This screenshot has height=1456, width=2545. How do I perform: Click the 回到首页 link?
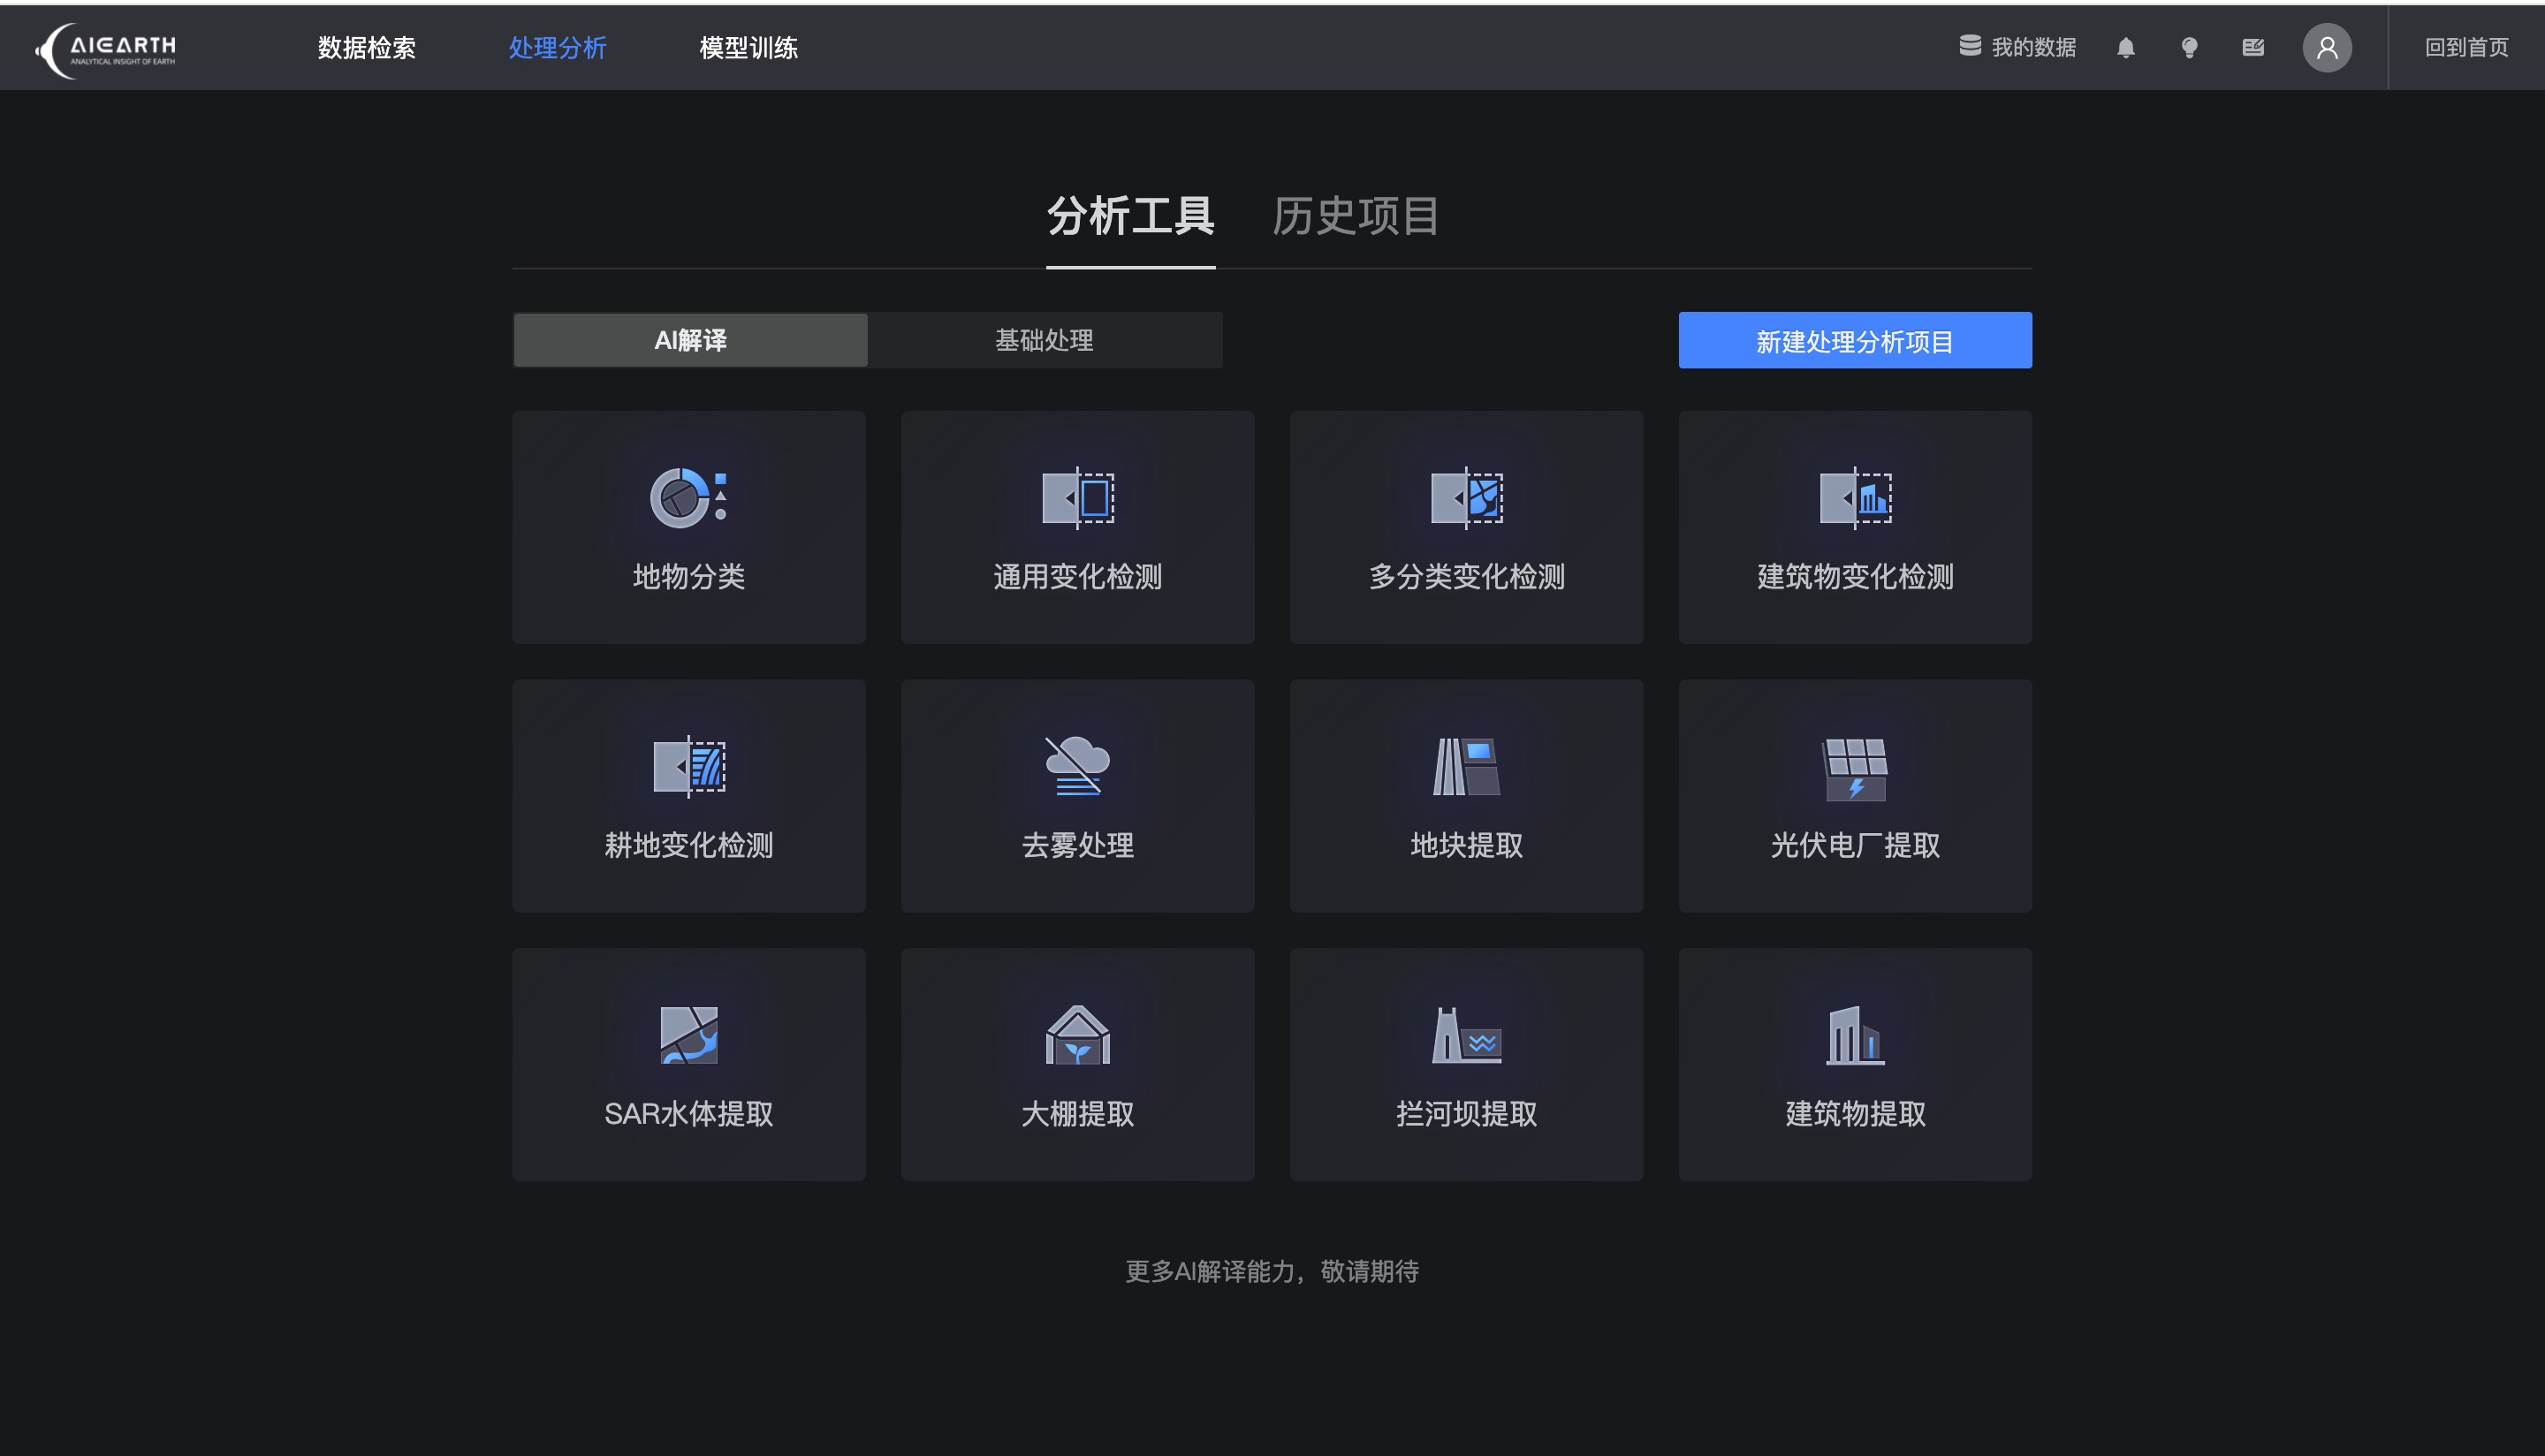(x=2466, y=48)
